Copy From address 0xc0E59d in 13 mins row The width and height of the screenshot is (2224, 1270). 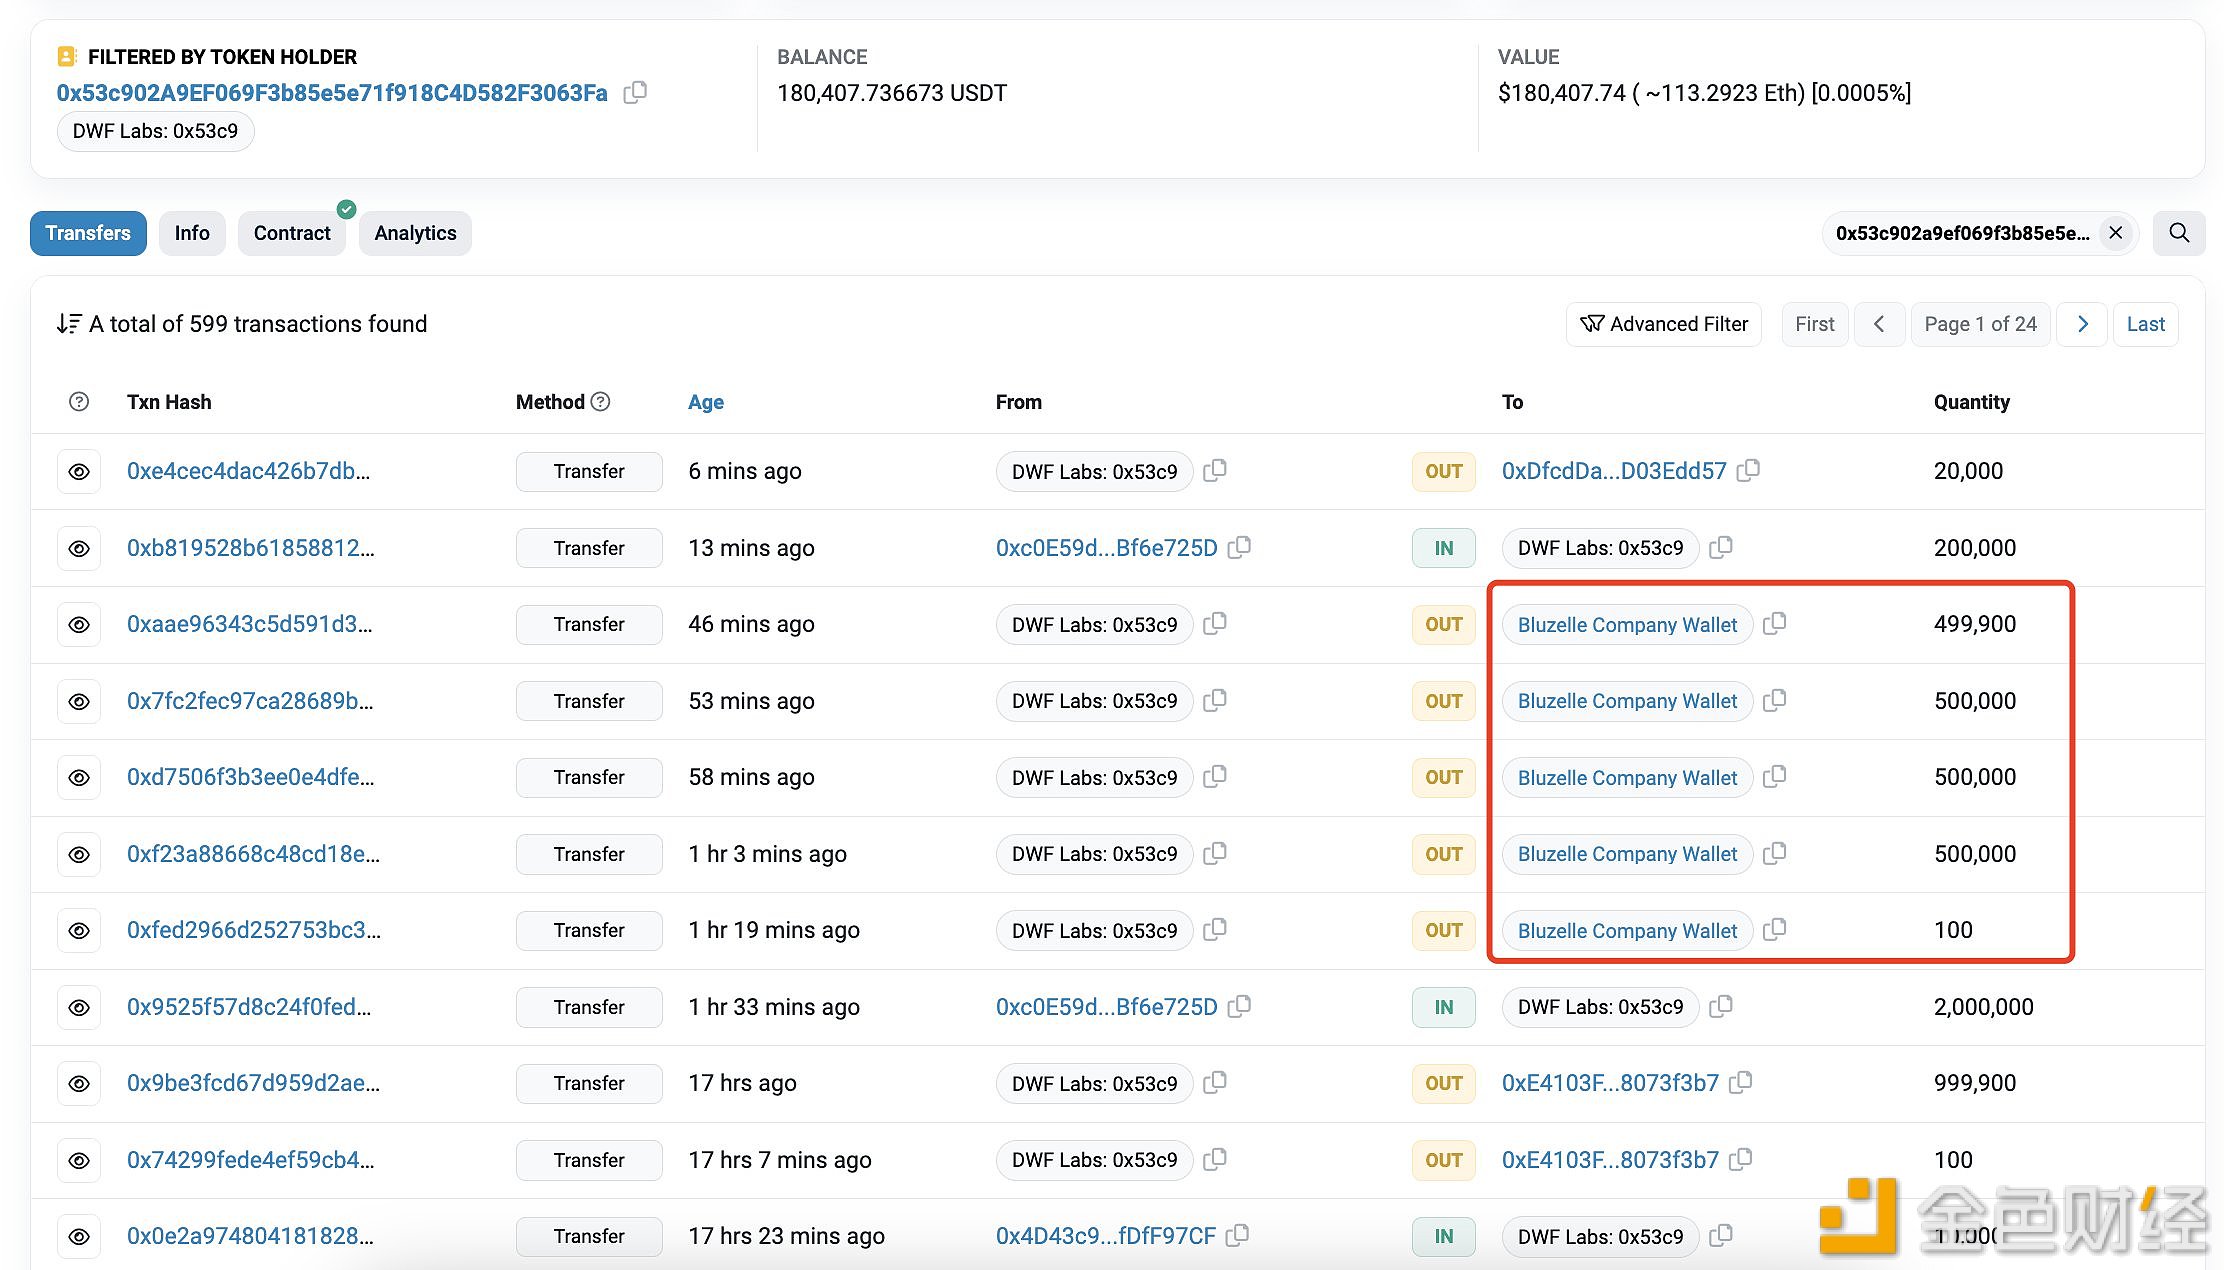[1239, 547]
